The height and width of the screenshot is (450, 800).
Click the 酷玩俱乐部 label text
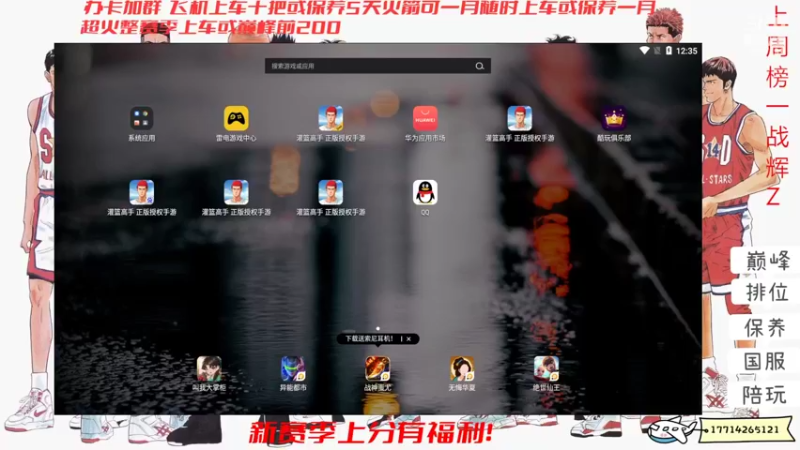[614, 138]
